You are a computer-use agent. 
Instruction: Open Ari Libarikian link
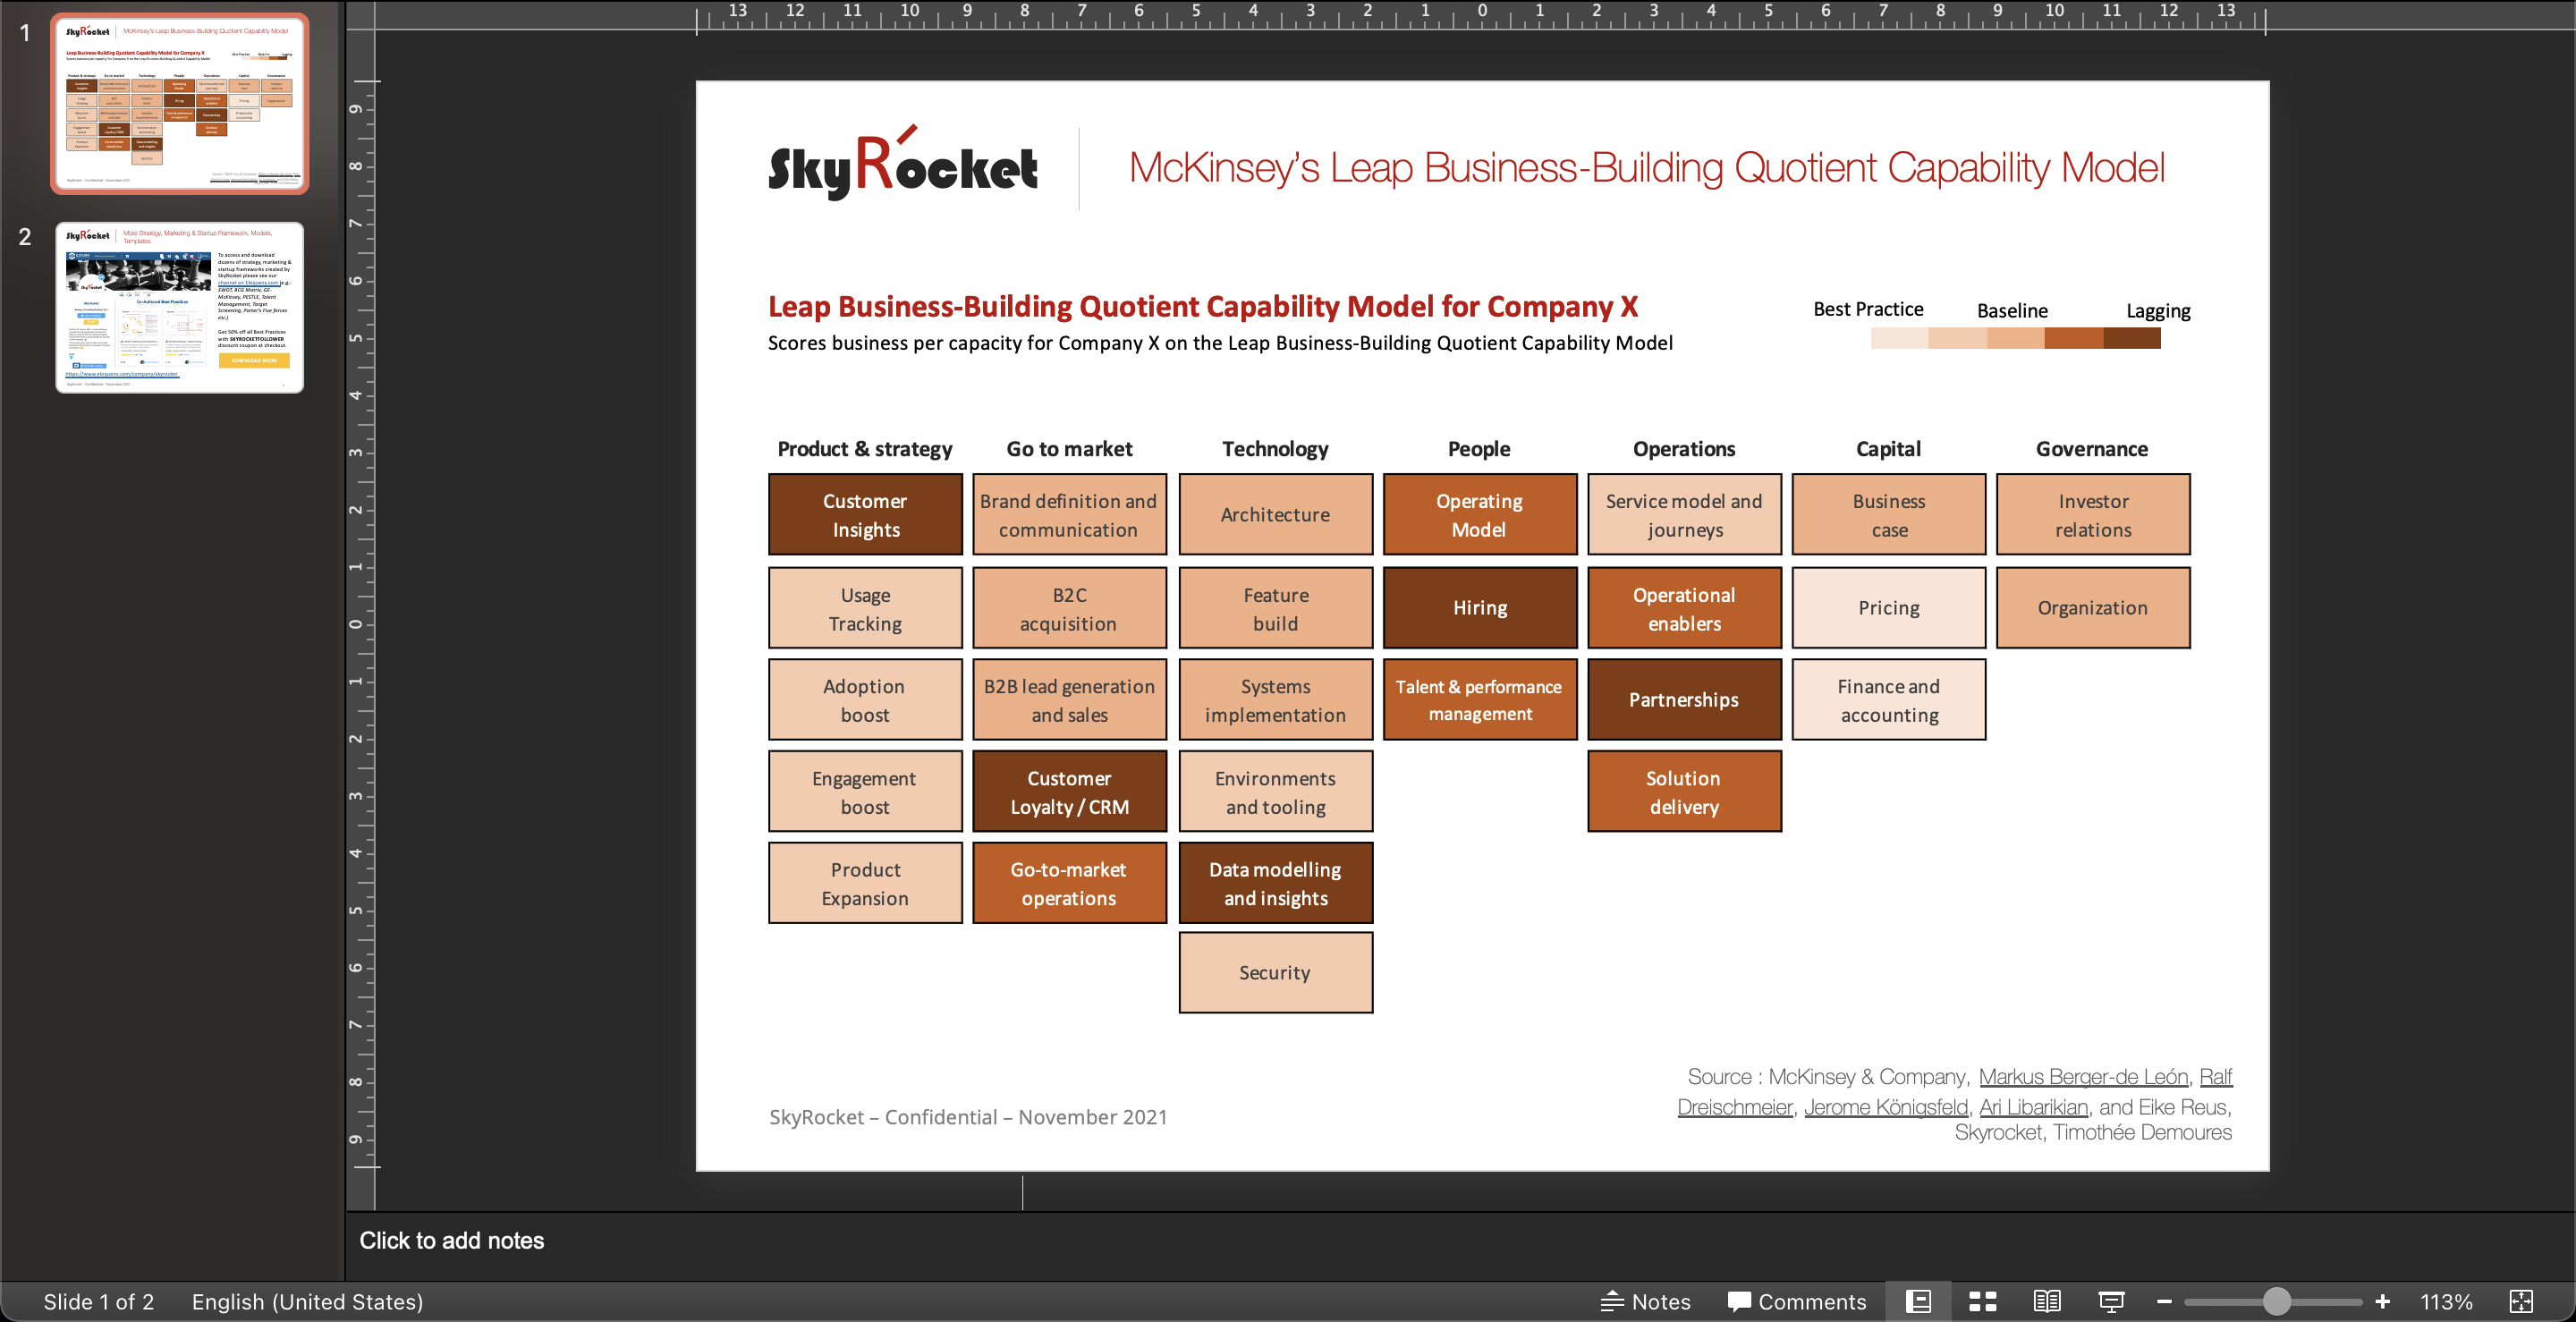[2033, 1106]
